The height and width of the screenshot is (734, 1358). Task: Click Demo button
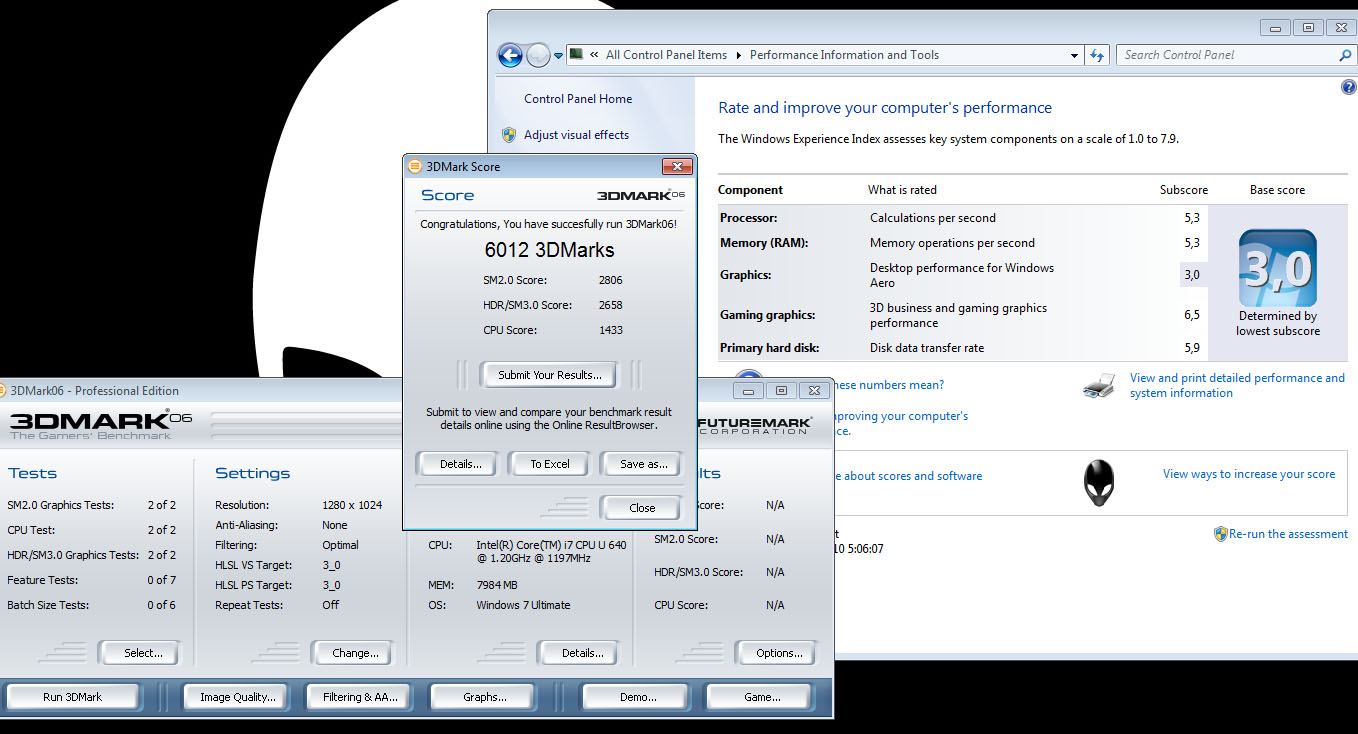pos(638,697)
